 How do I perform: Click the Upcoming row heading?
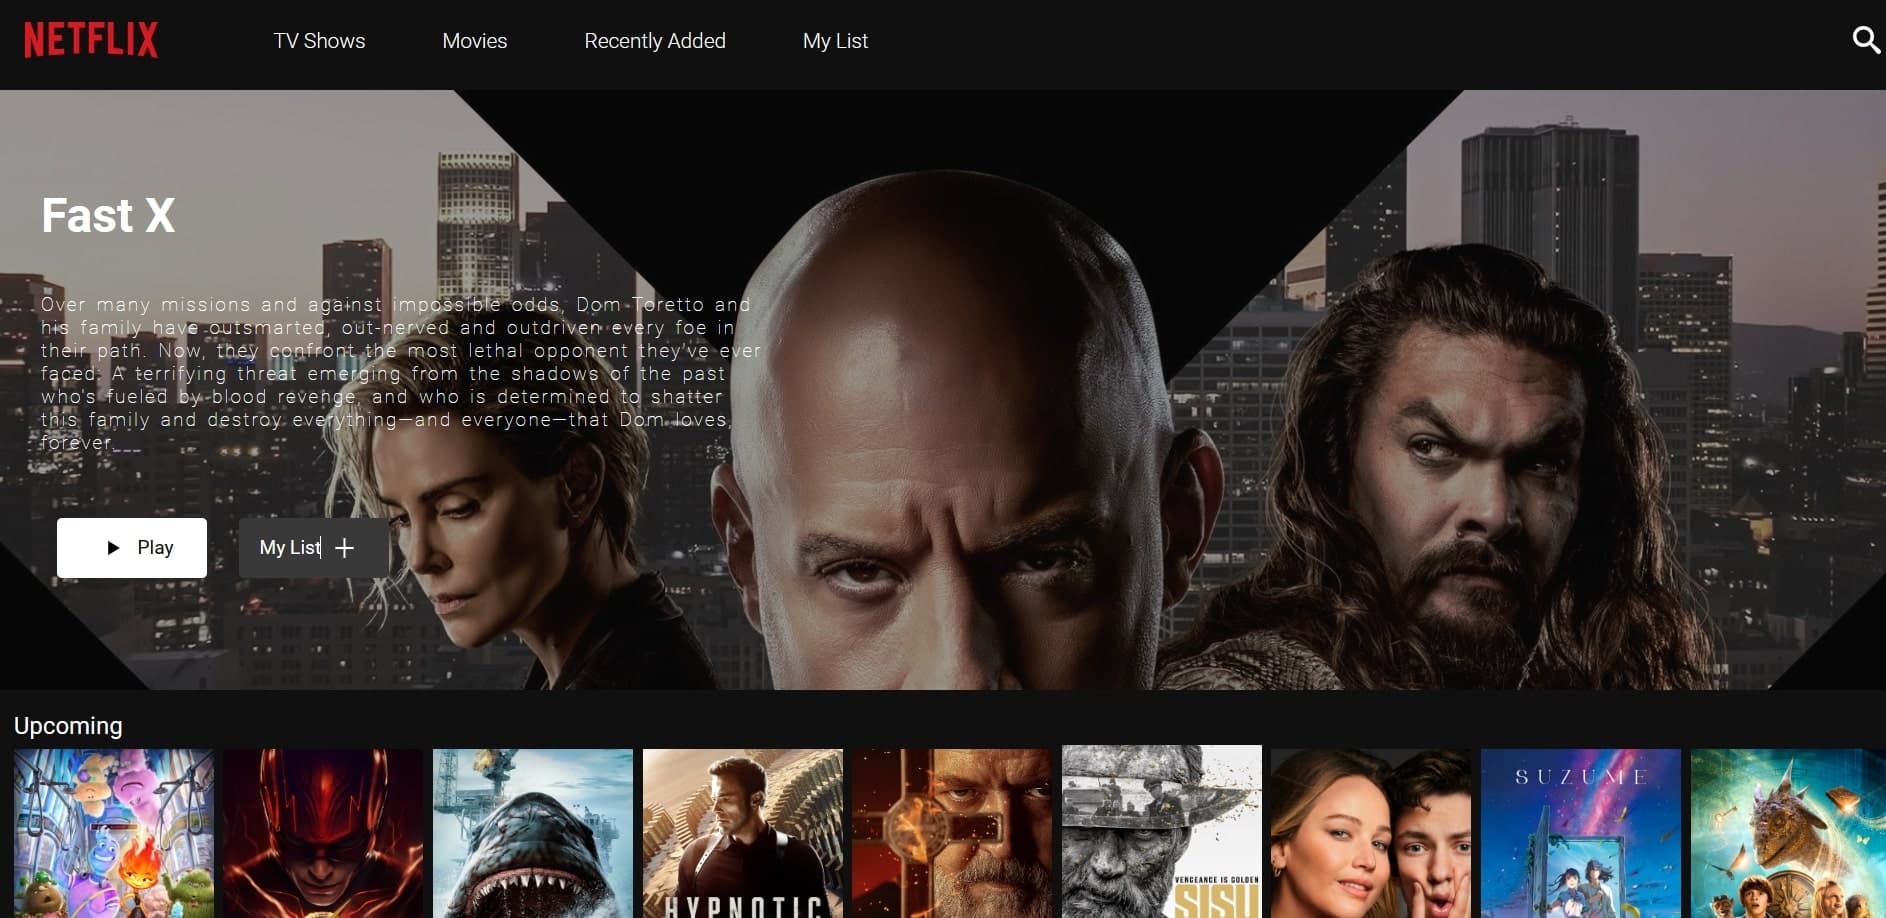click(x=68, y=726)
